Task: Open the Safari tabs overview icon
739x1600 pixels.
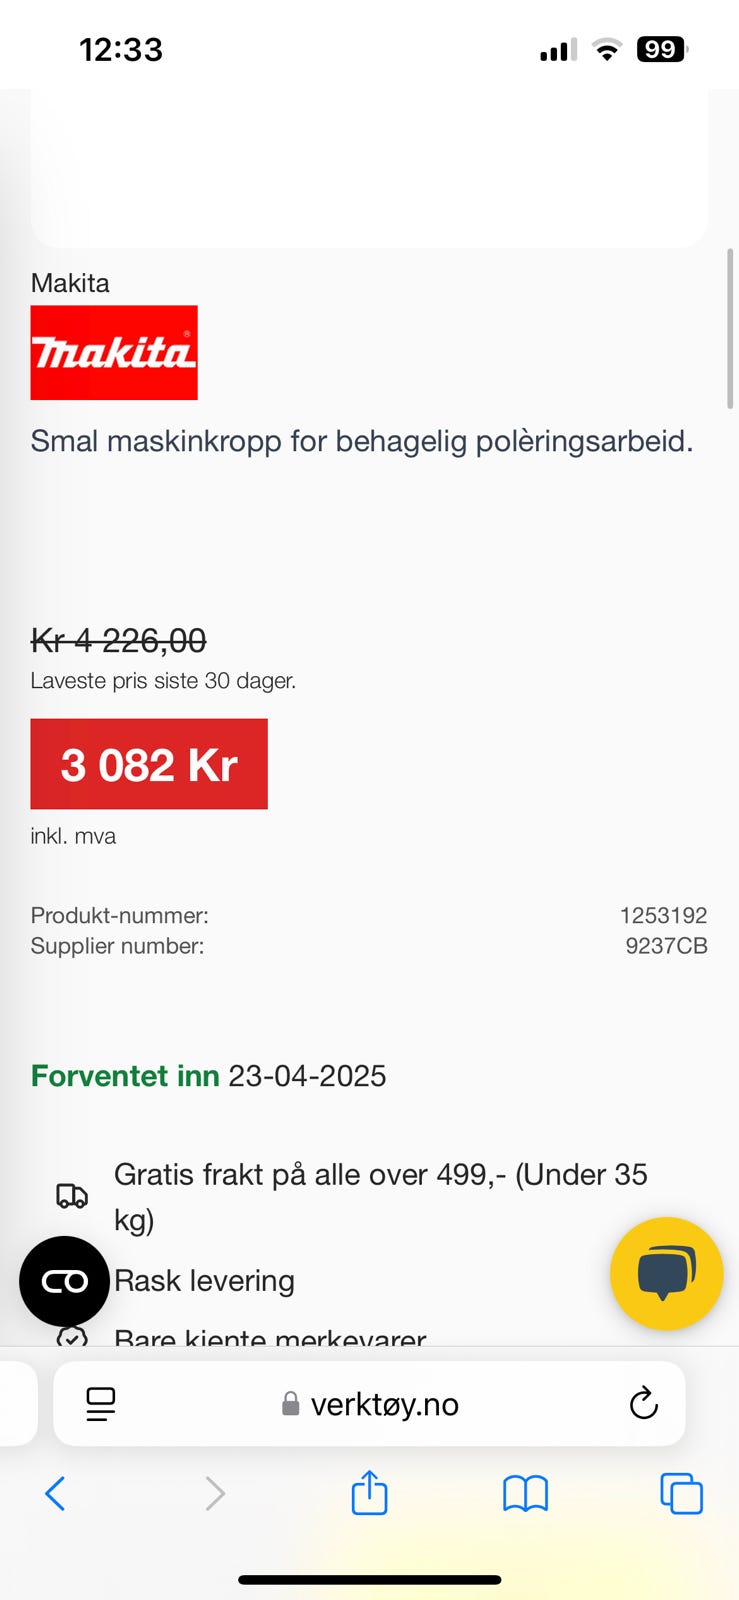Action: click(x=681, y=1493)
